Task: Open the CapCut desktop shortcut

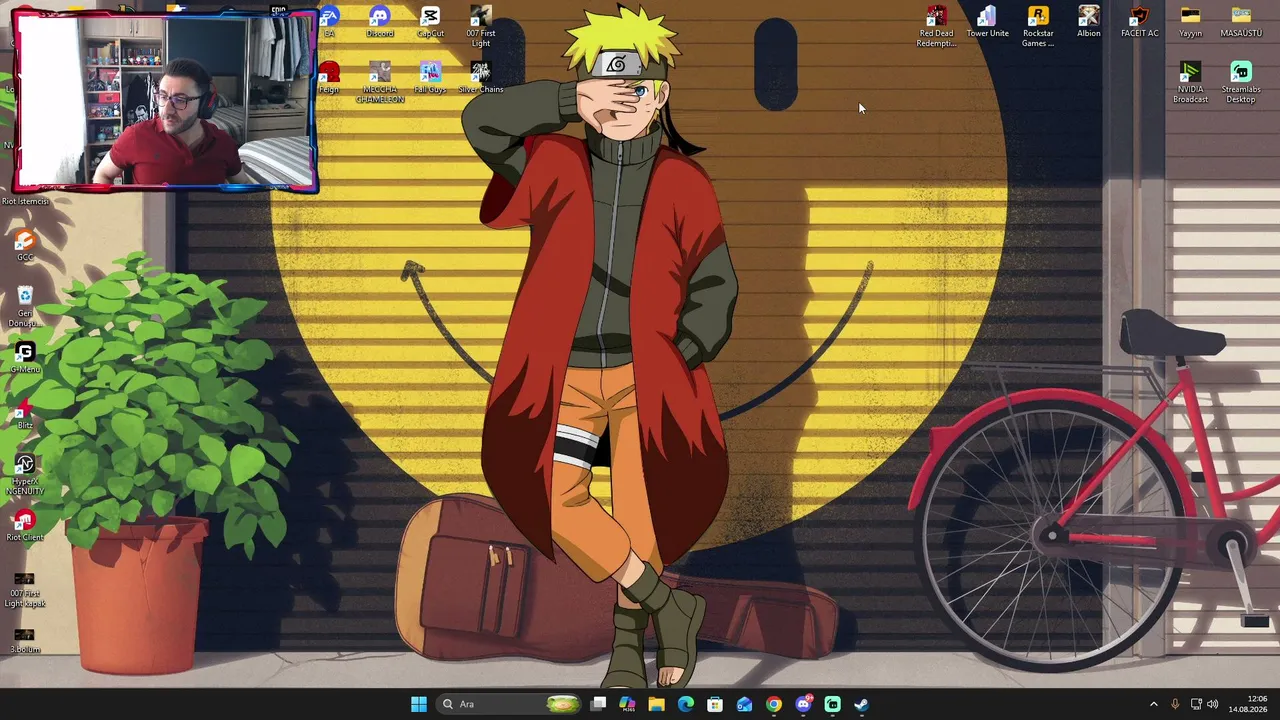Action: pyautogui.click(x=430, y=22)
